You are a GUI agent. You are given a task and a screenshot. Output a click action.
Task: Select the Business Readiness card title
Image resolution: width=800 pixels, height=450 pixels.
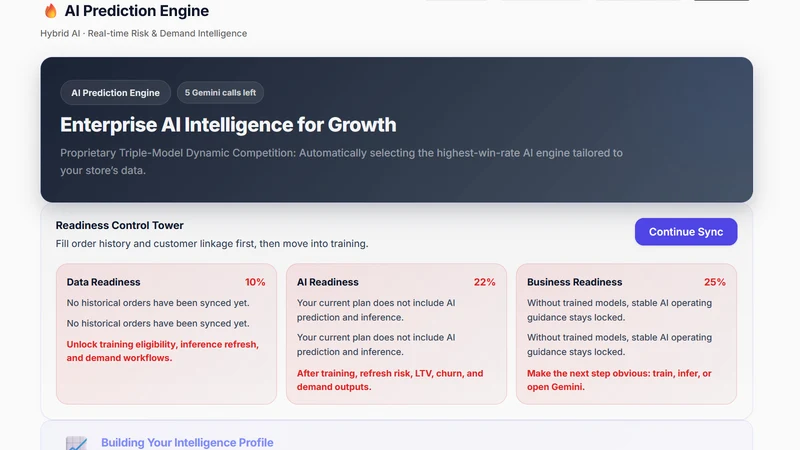[574, 282]
